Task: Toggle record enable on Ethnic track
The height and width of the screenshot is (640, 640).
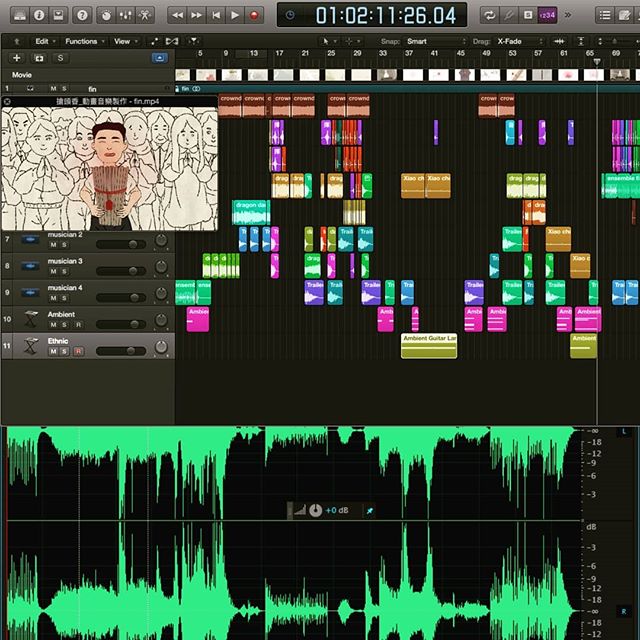Action: (x=78, y=351)
